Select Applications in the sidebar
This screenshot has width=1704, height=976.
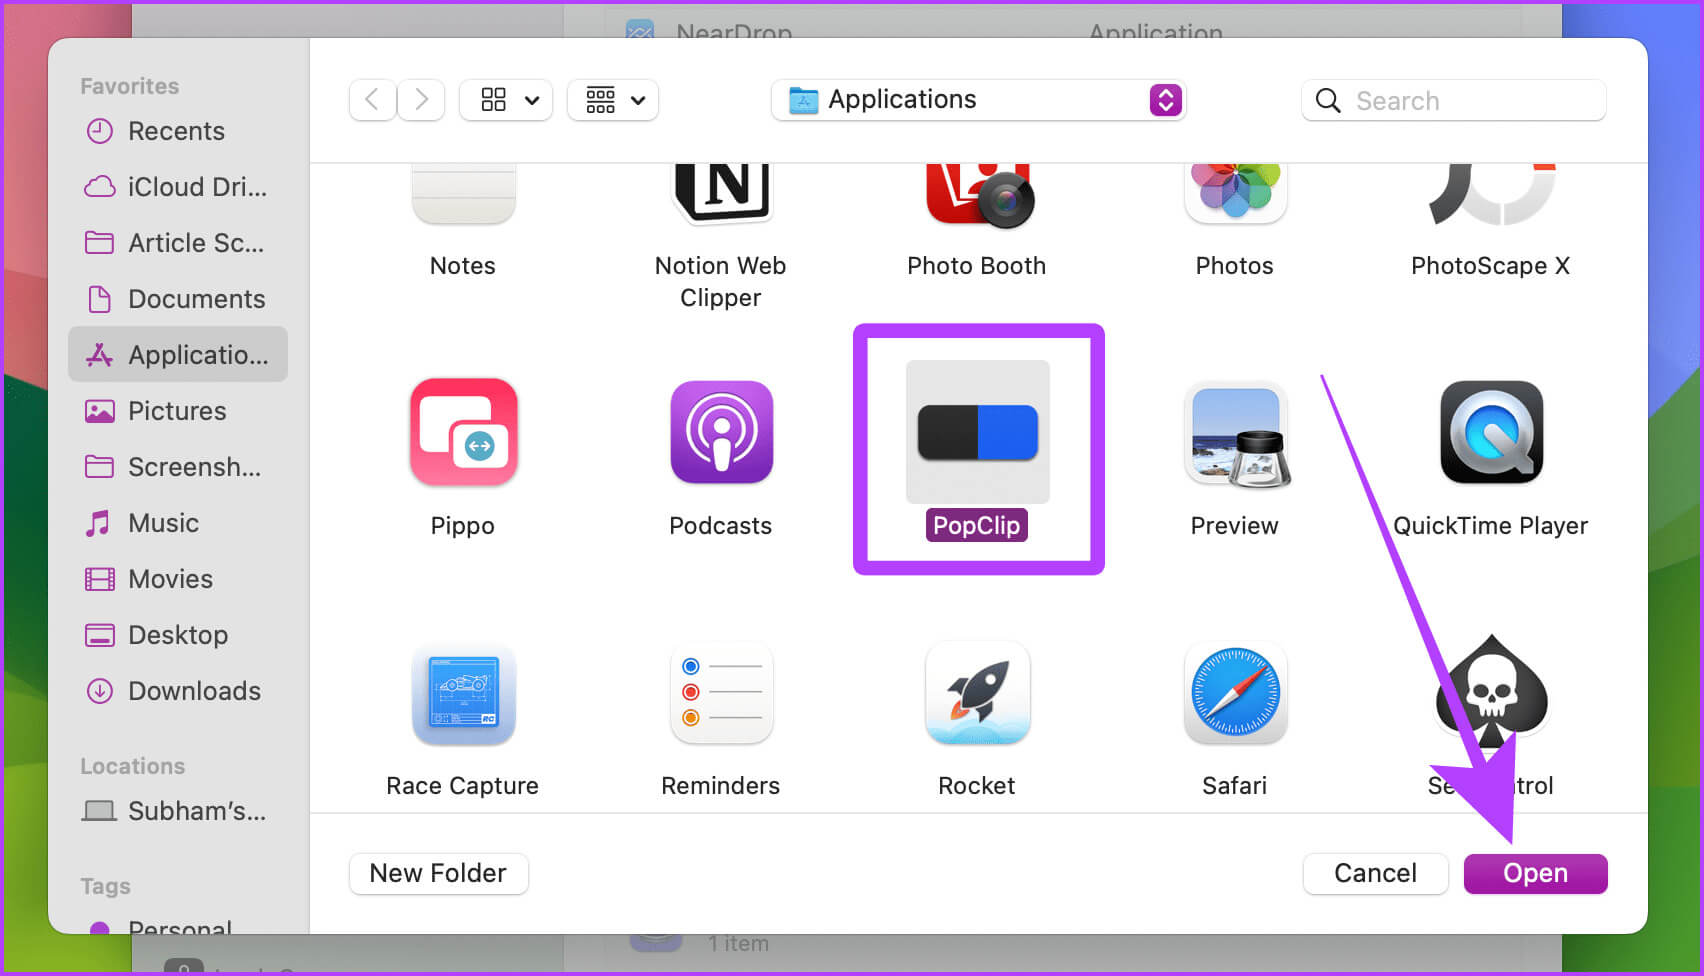(x=178, y=355)
